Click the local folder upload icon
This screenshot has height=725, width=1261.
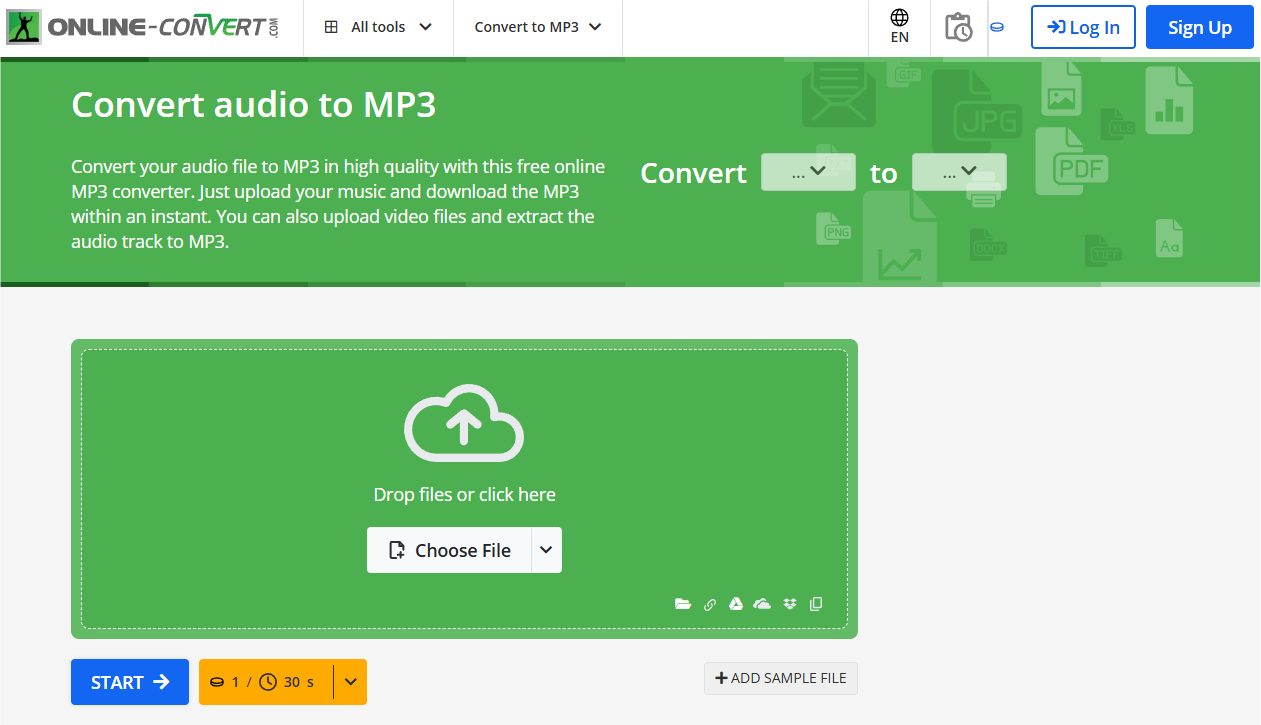point(683,604)
